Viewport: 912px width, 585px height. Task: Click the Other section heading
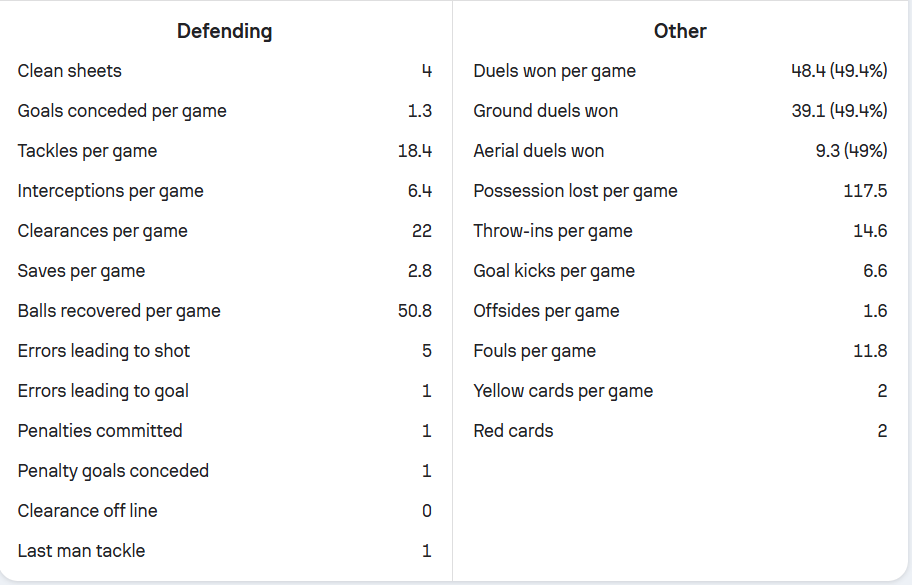[x=680, y=31]
